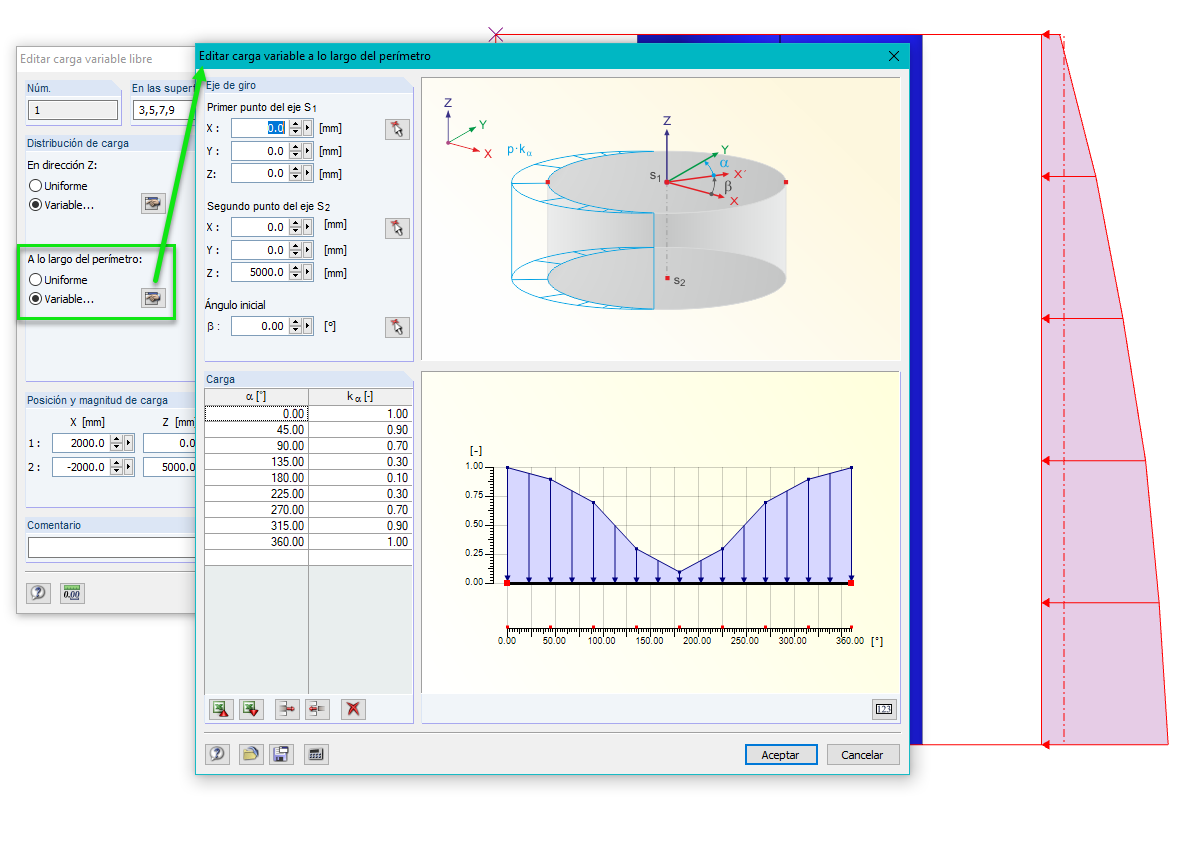Select the α cell with 90.00
This screenshot has width=1200, height=851.
click(x=257, y=446)
